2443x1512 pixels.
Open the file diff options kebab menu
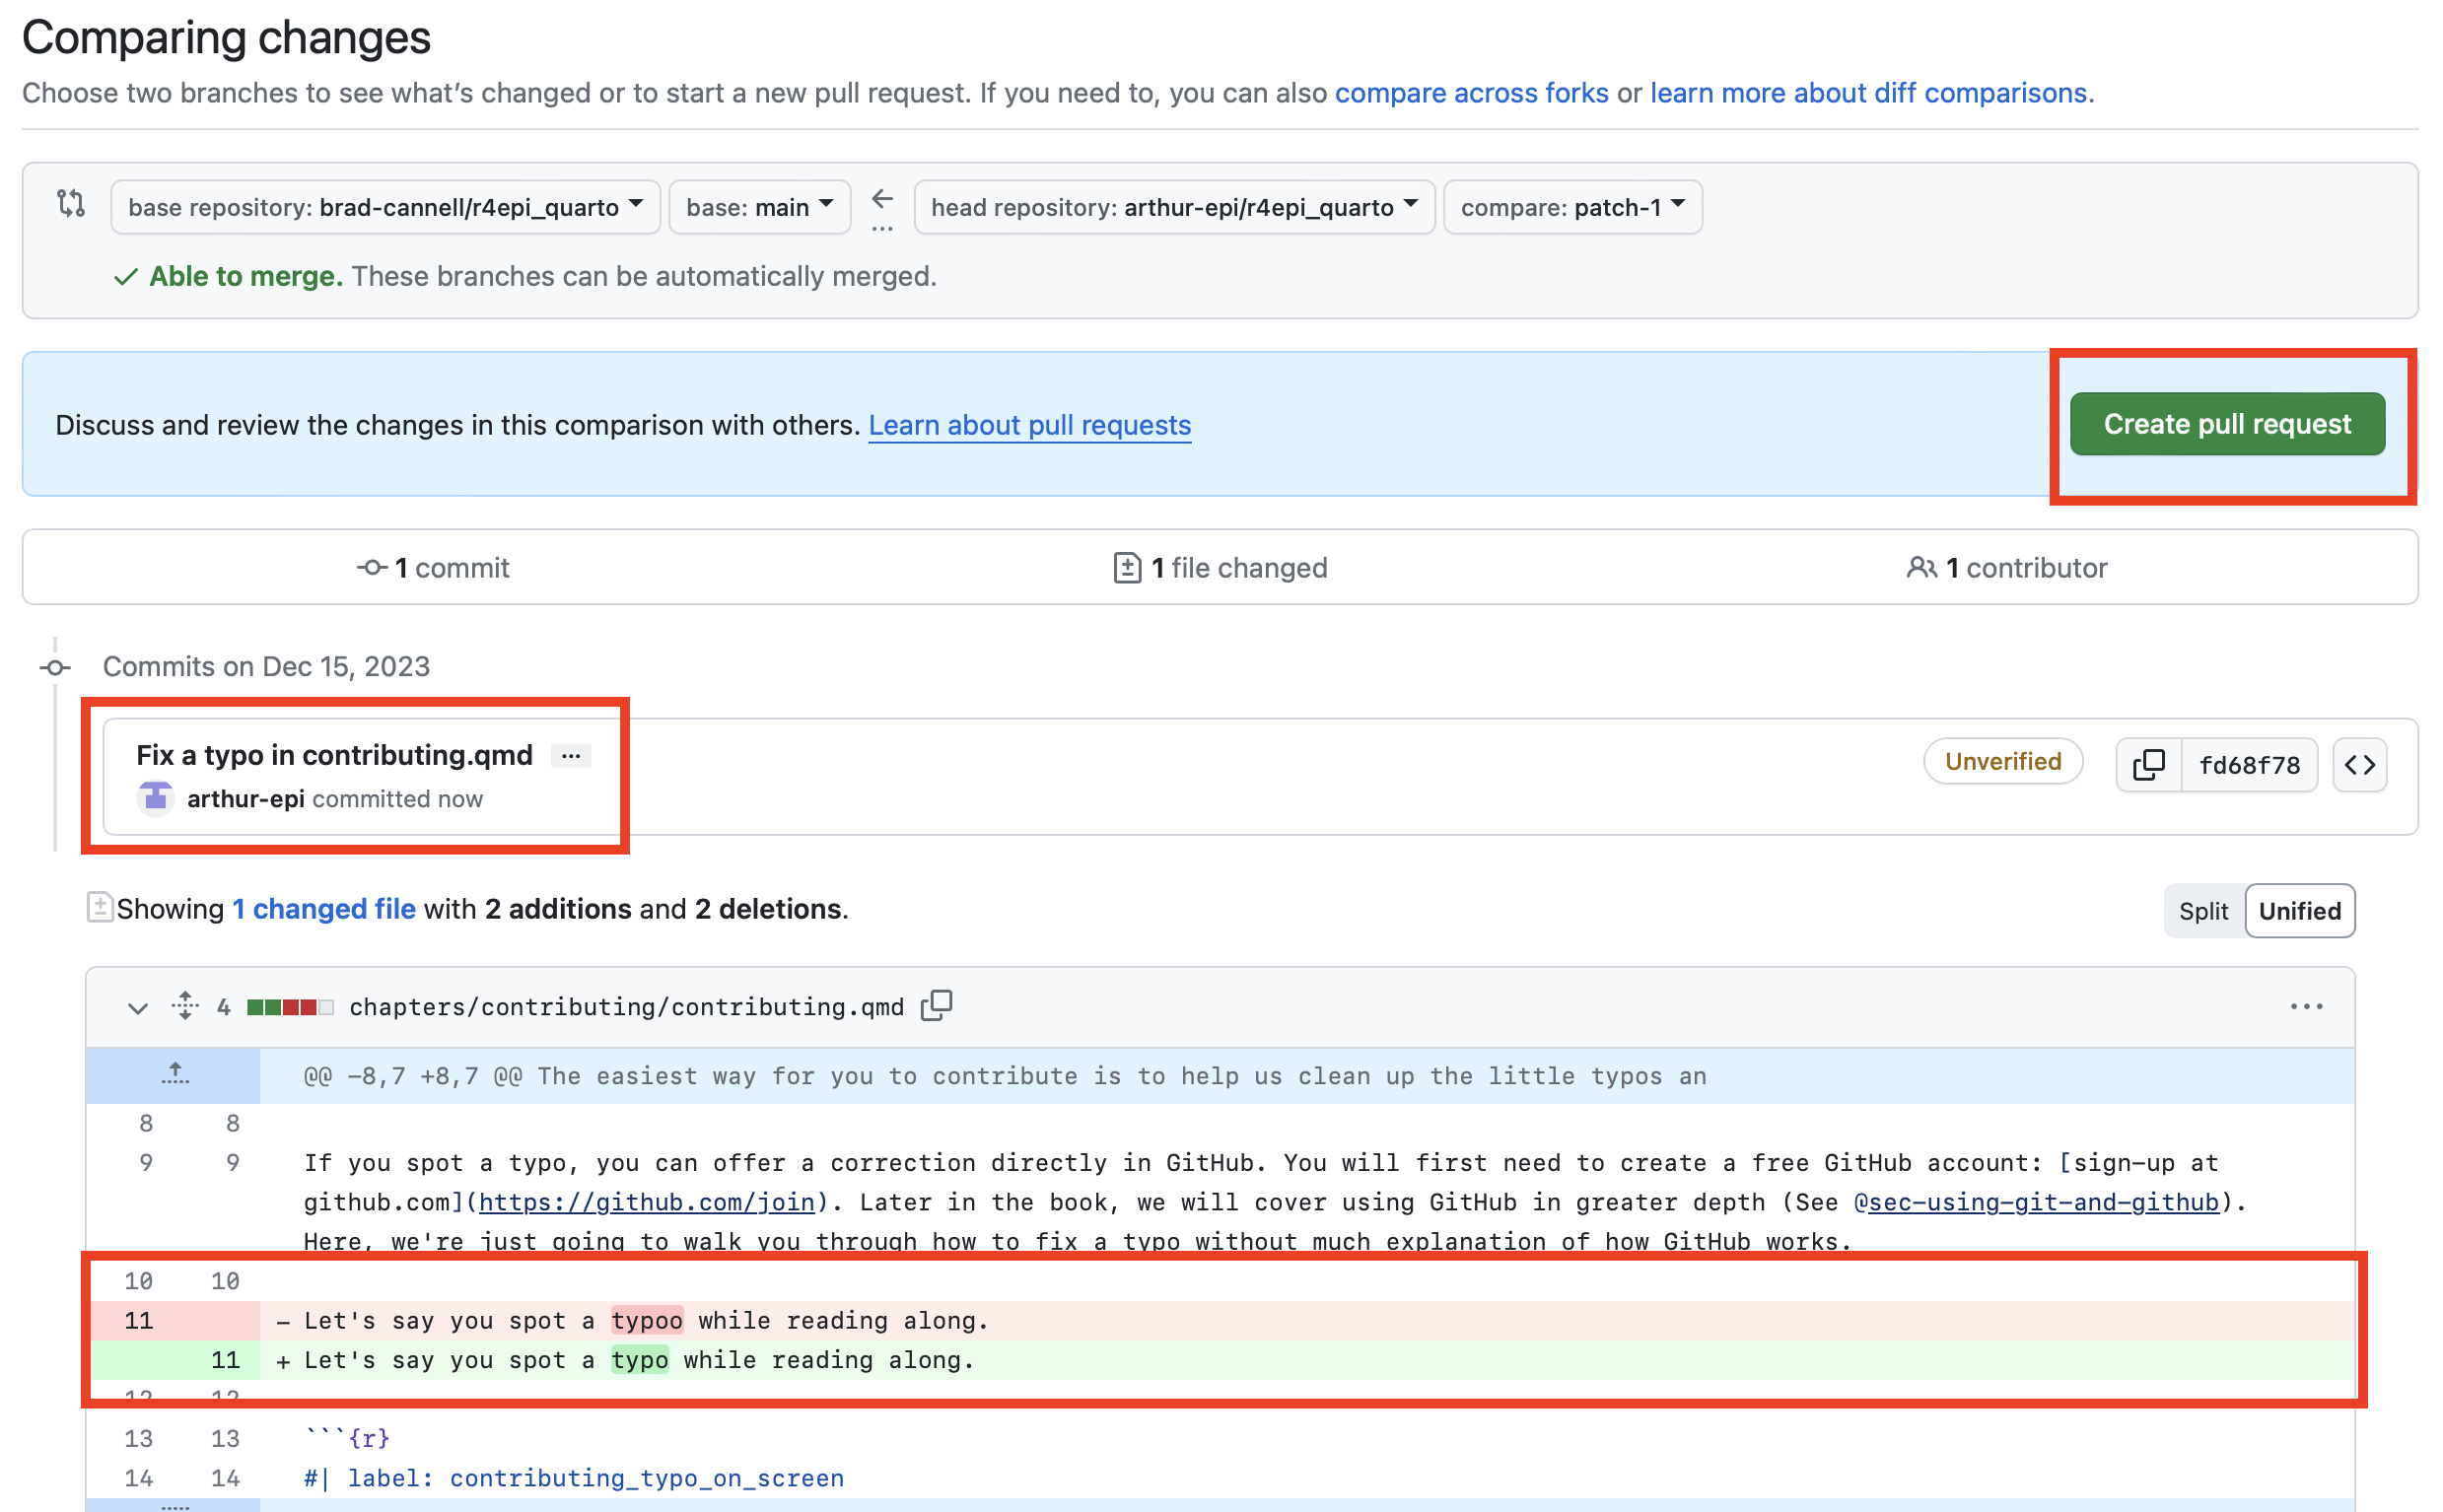pyautogui.click(x=2306, y=1007)
